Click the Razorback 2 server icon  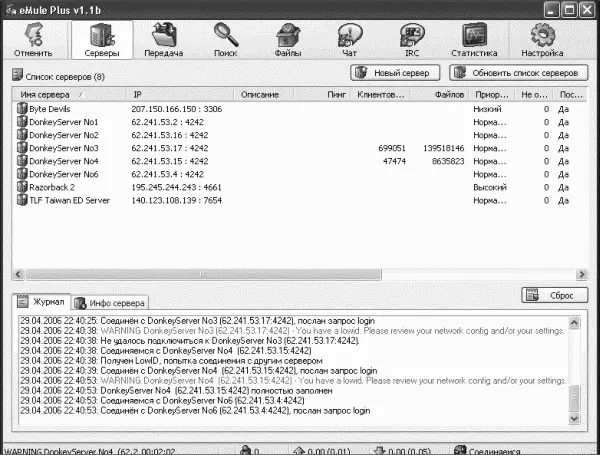(22, 187)
